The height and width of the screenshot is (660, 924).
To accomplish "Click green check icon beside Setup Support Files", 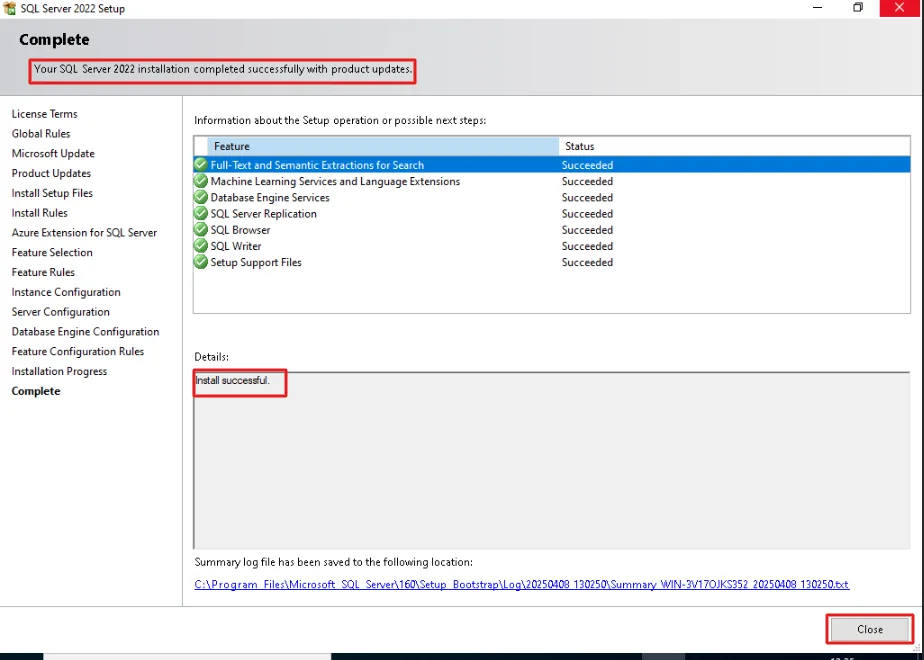I will point(201,262).
